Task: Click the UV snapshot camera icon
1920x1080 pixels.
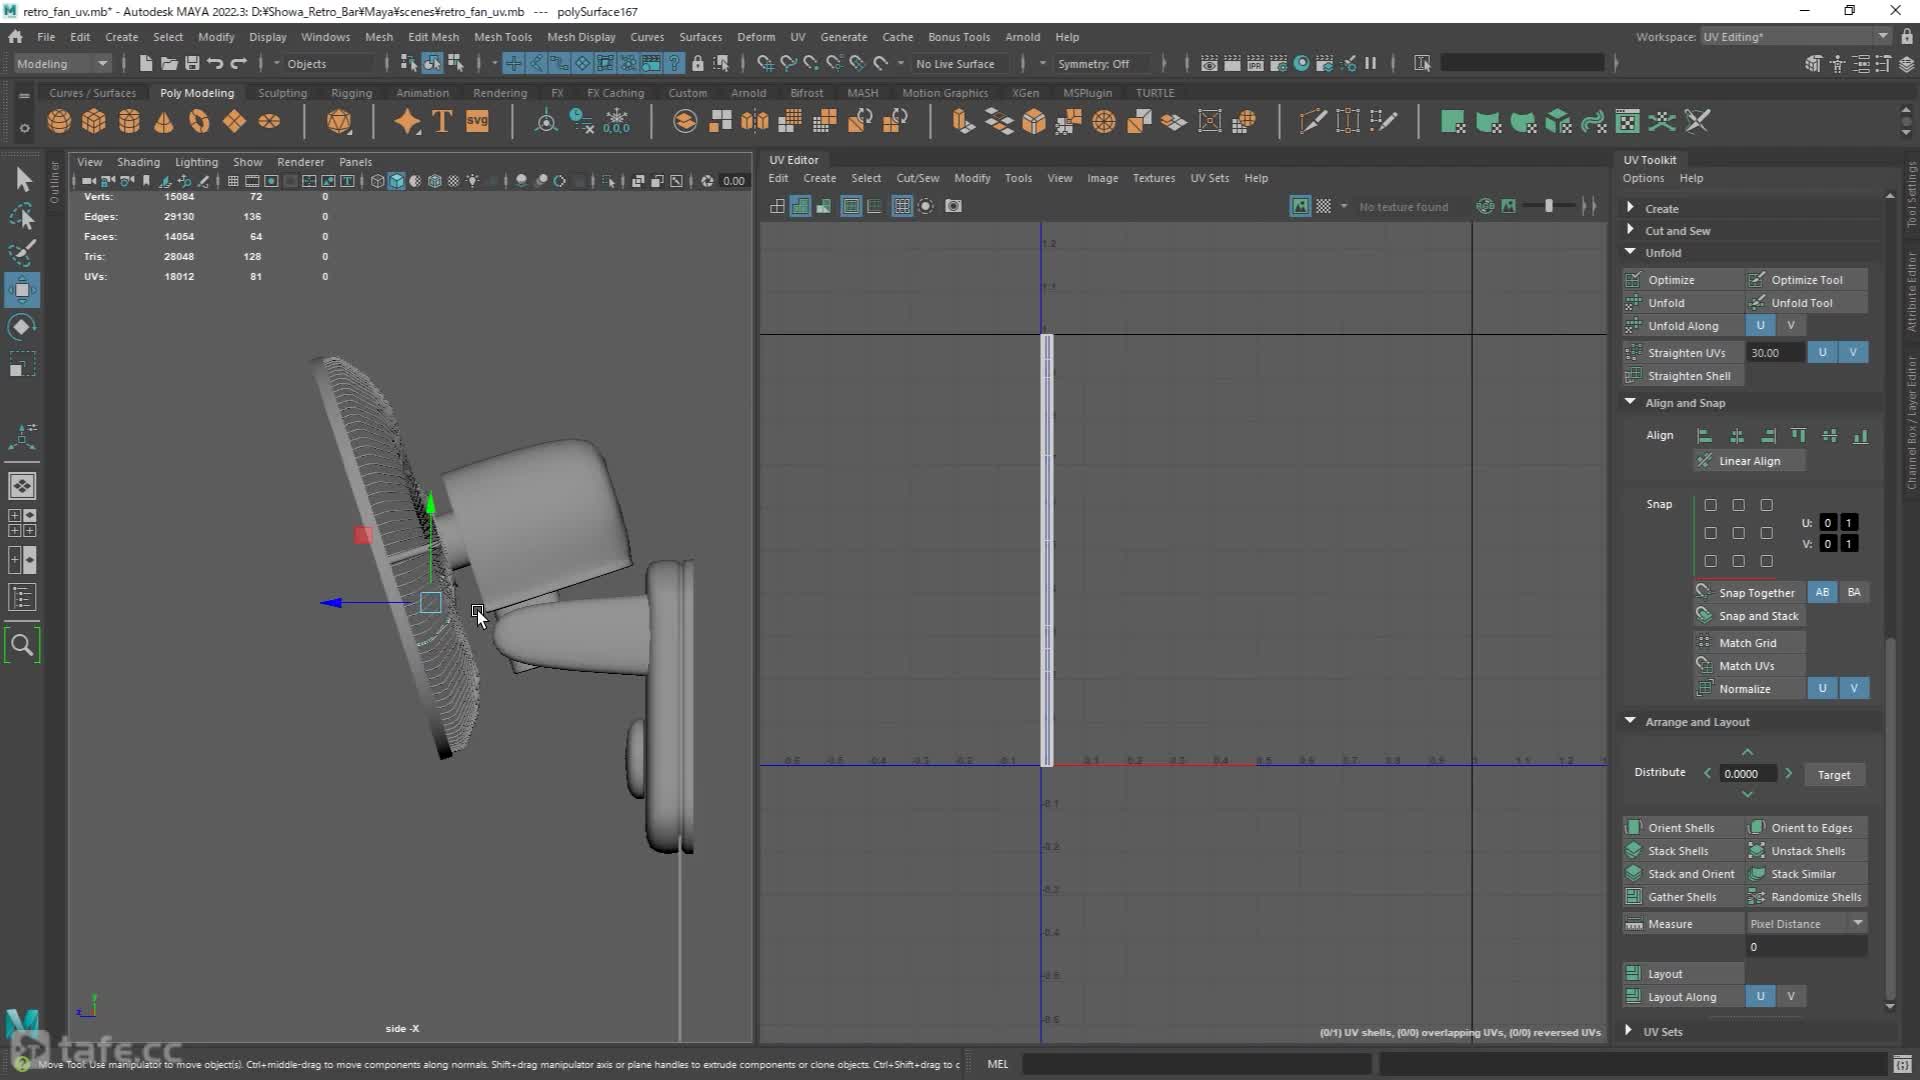Action: [x=953, y=206]
